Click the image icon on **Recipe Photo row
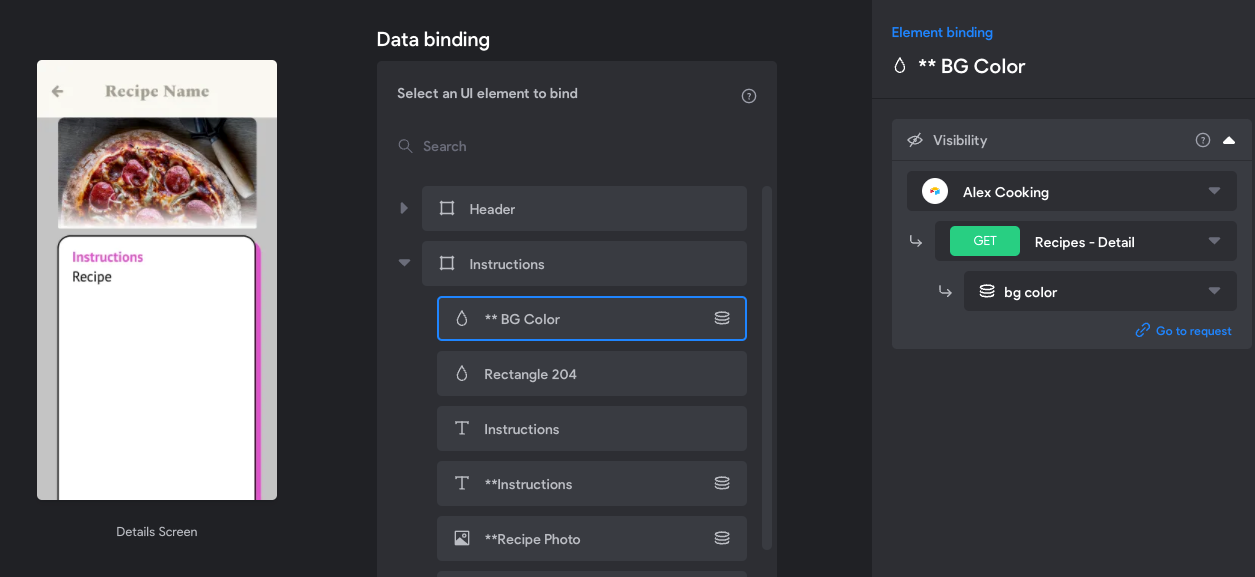Screen dimensions: 1255x577 462,538
